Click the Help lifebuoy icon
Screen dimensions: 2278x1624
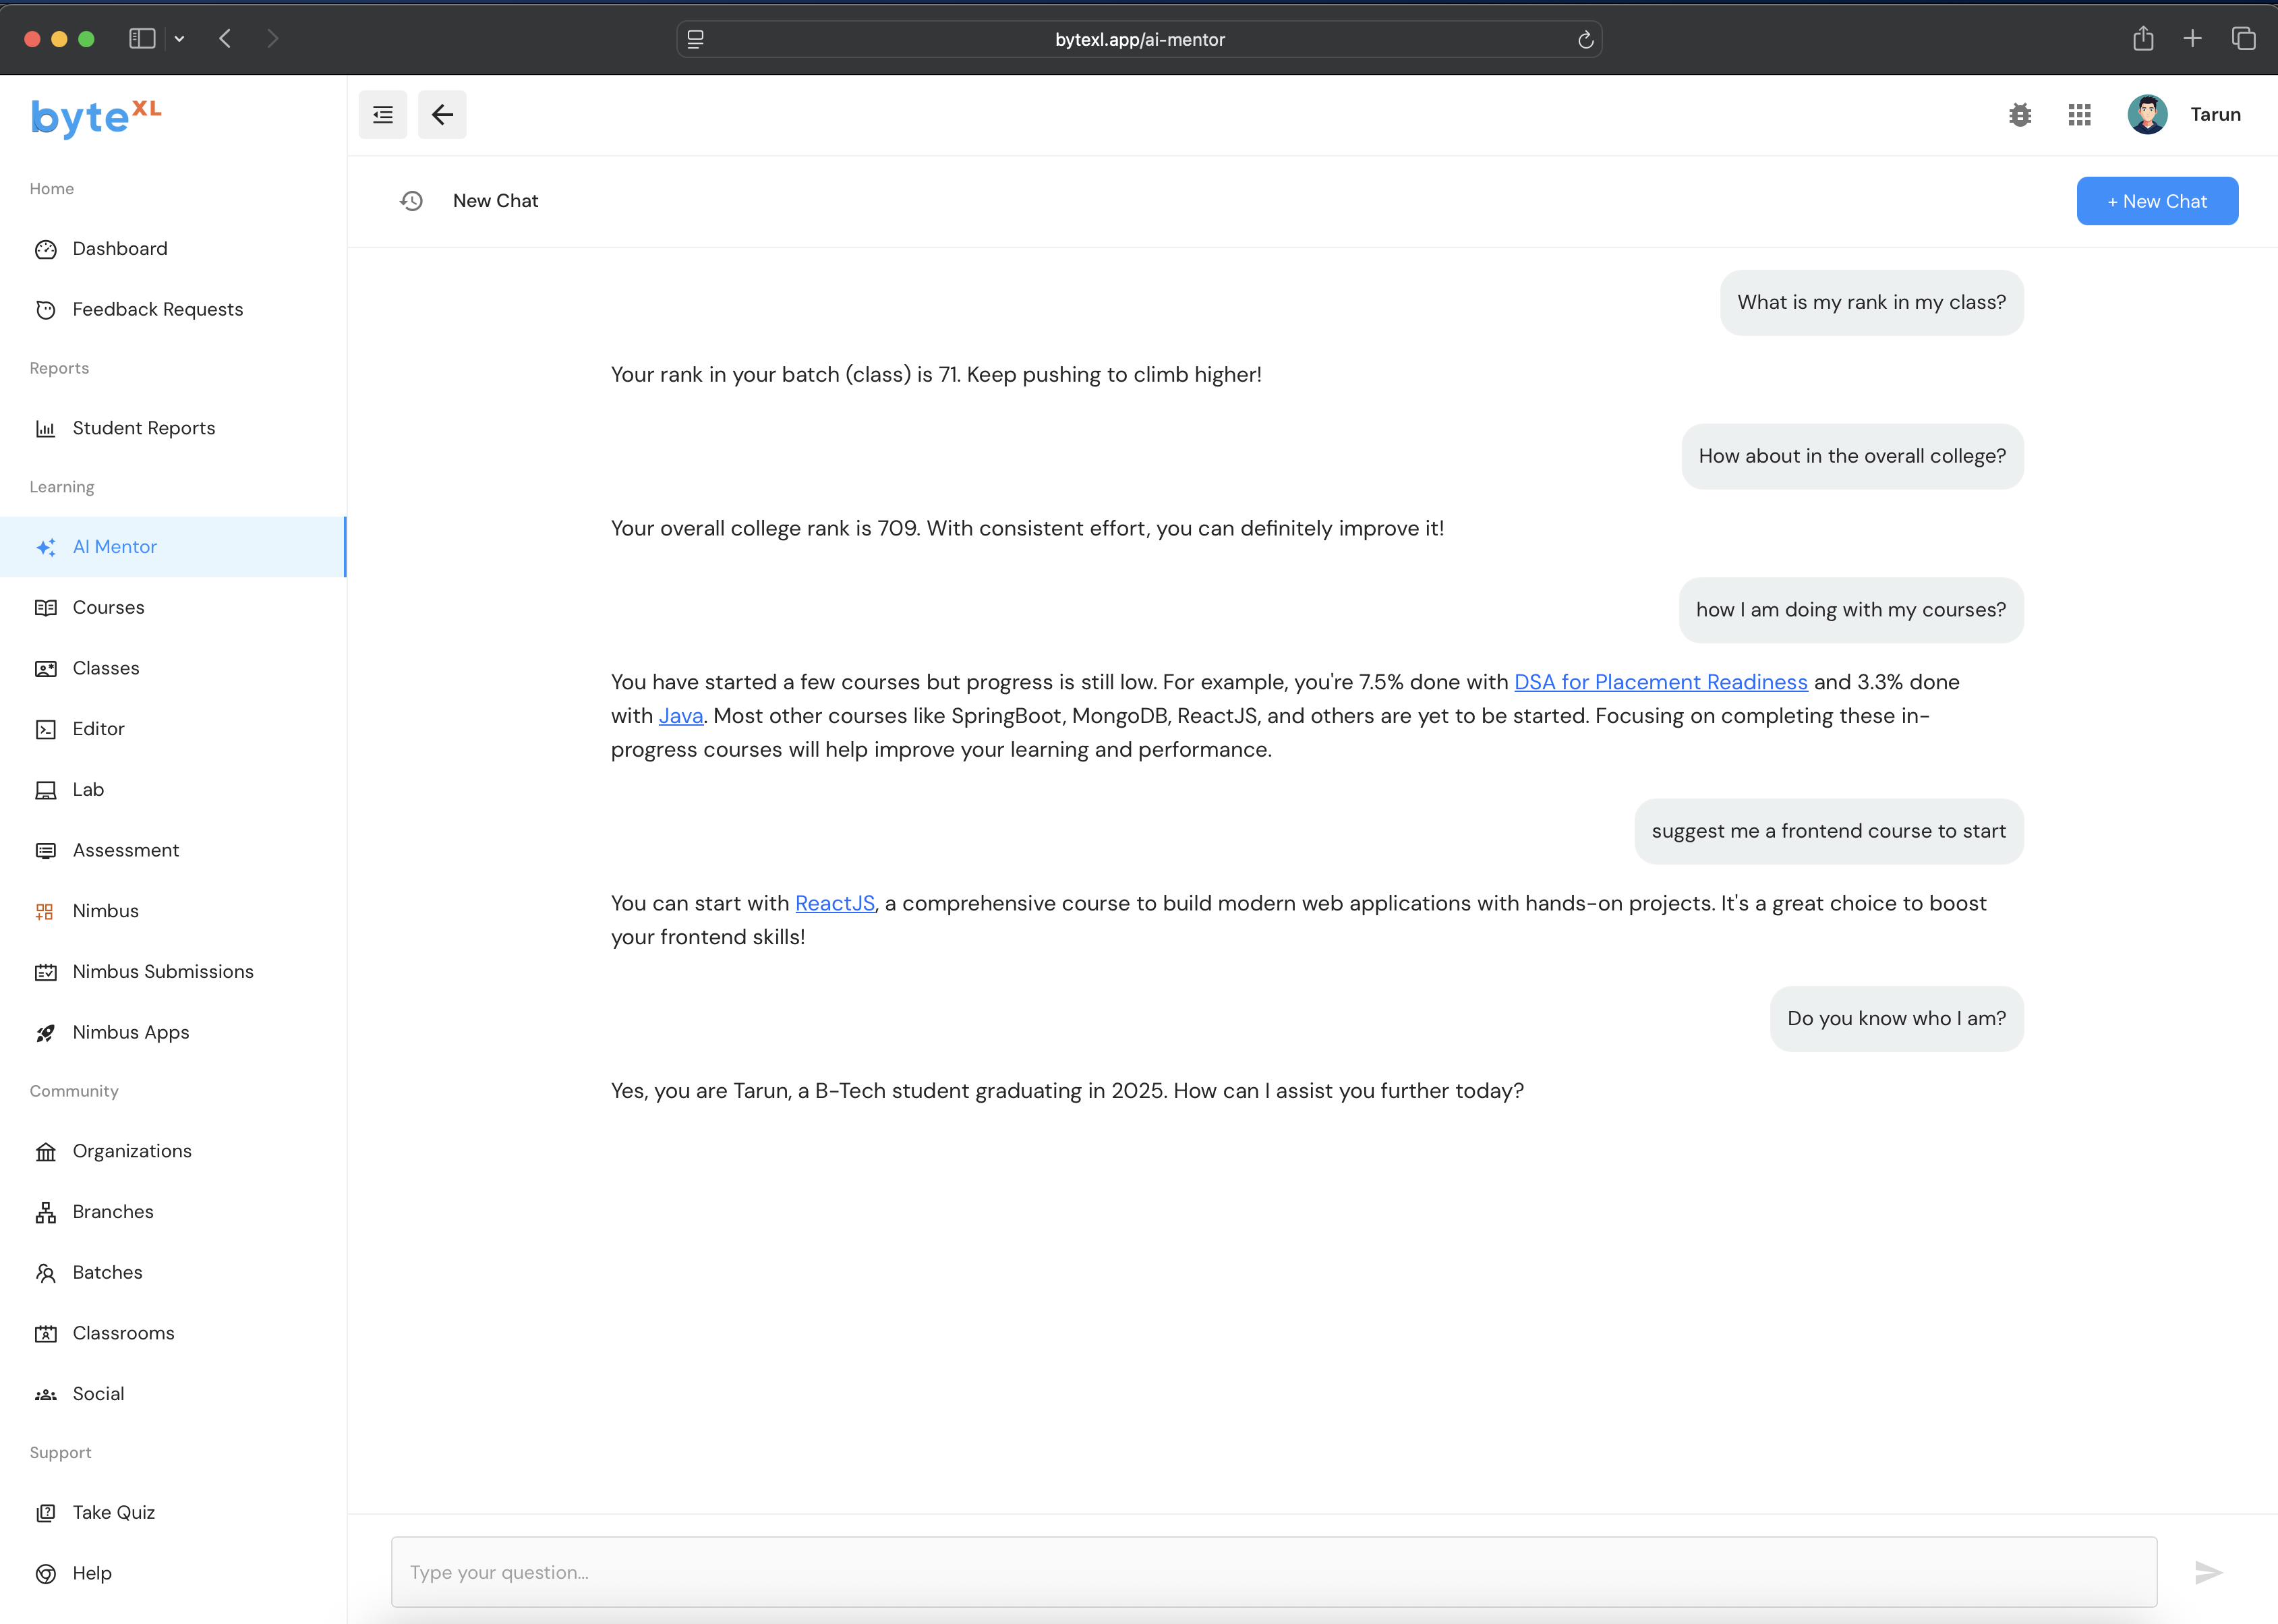pyautogui.click(x=46, y=1574)
